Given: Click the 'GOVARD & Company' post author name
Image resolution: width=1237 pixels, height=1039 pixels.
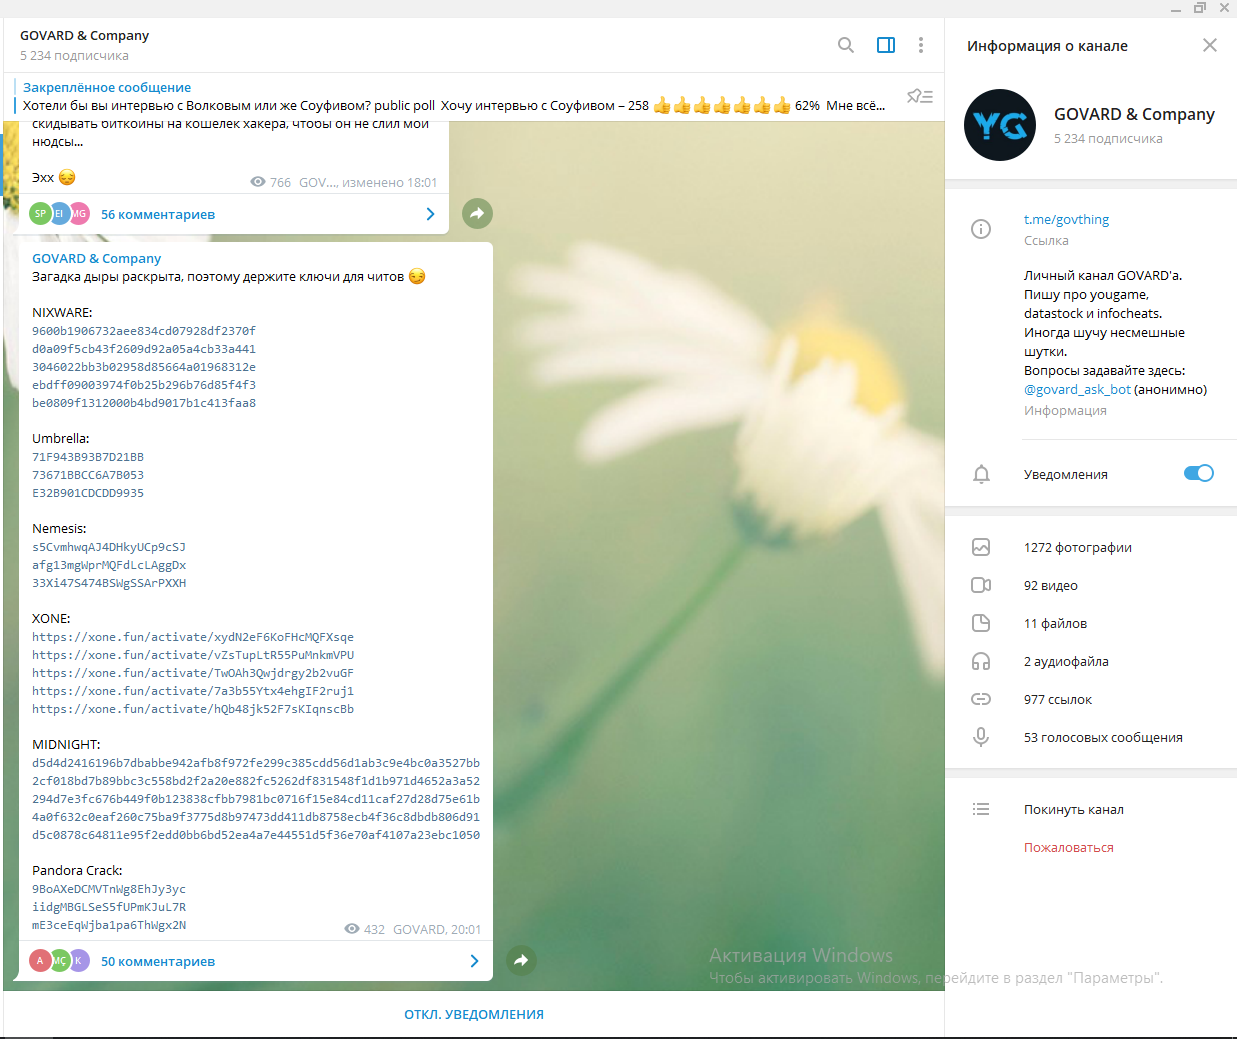Looking at the screenshot, I should pyautogui.click(x=96, y=258).
